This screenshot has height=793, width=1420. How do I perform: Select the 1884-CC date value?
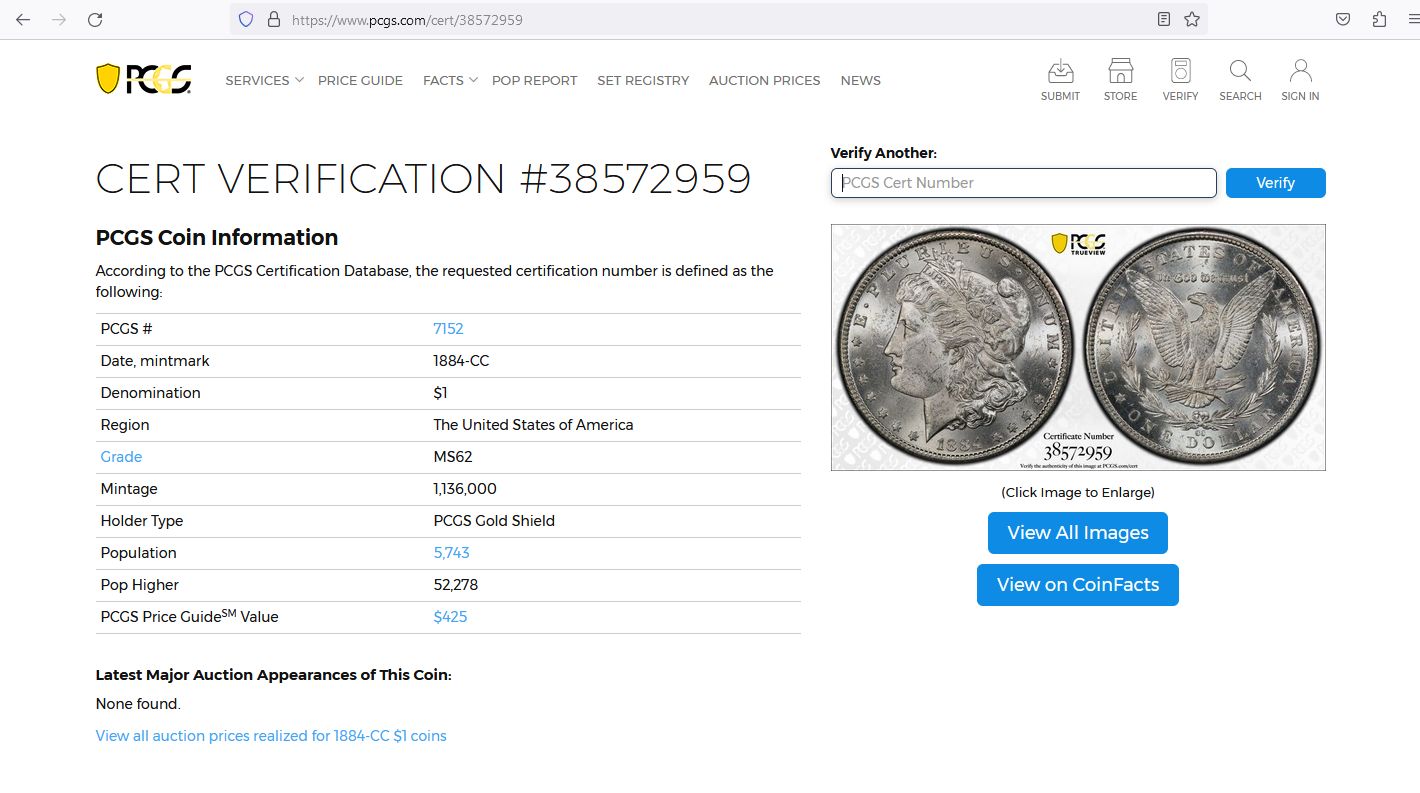[x=461, y=361]
